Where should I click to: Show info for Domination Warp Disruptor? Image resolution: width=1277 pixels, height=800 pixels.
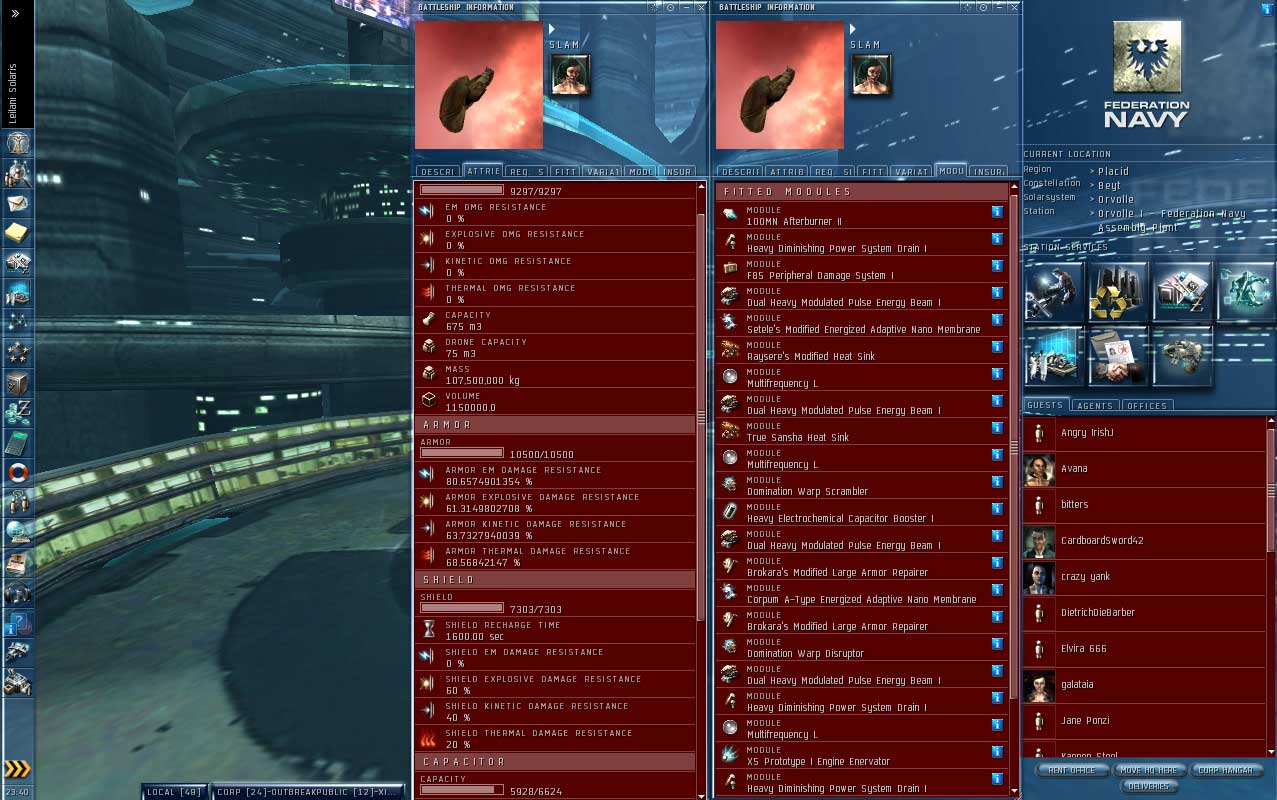pos(997,644)
